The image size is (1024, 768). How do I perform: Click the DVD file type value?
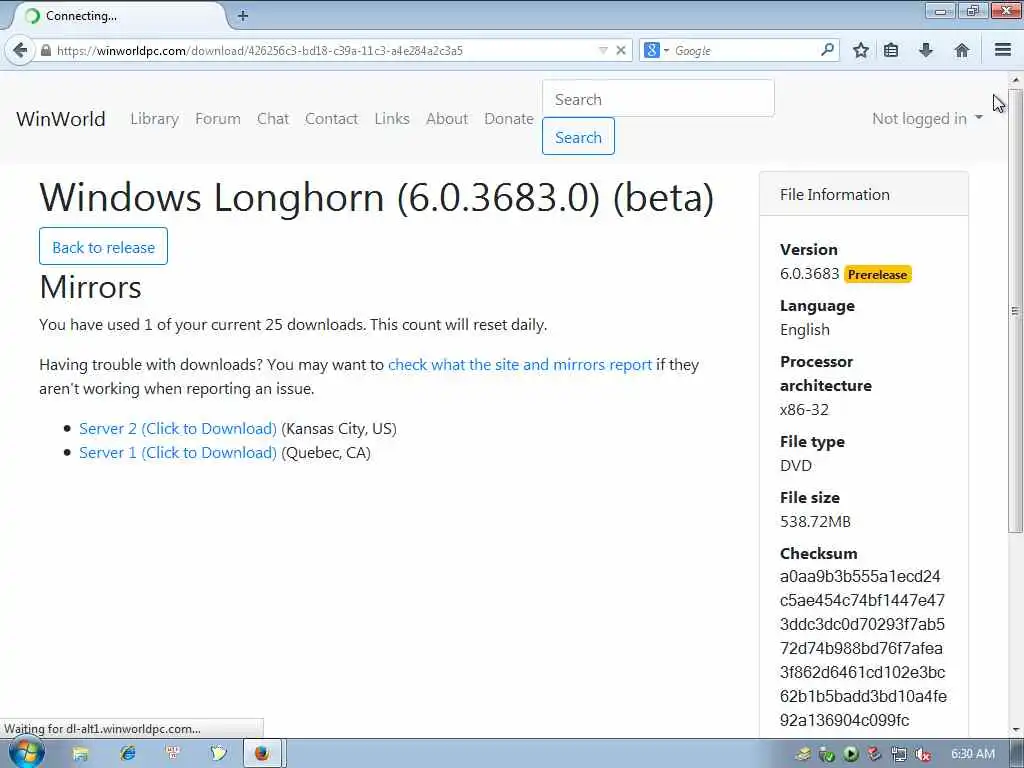[x=795, y=466]
